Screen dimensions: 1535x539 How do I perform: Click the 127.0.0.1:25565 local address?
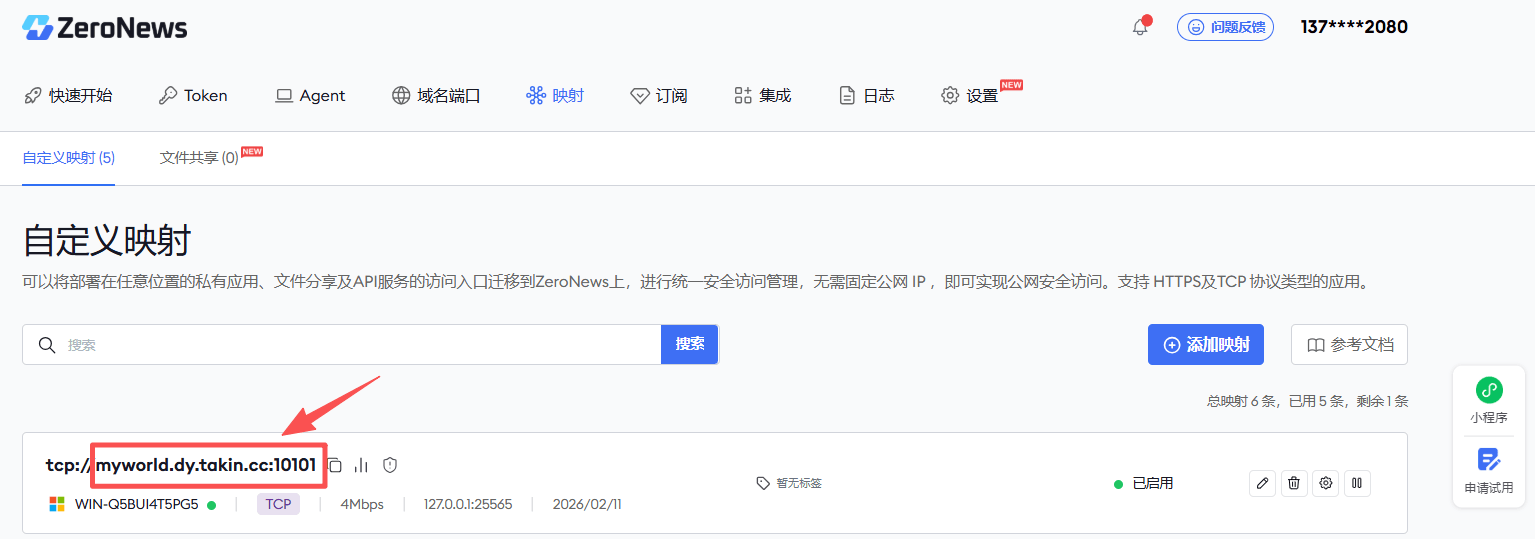468,504
